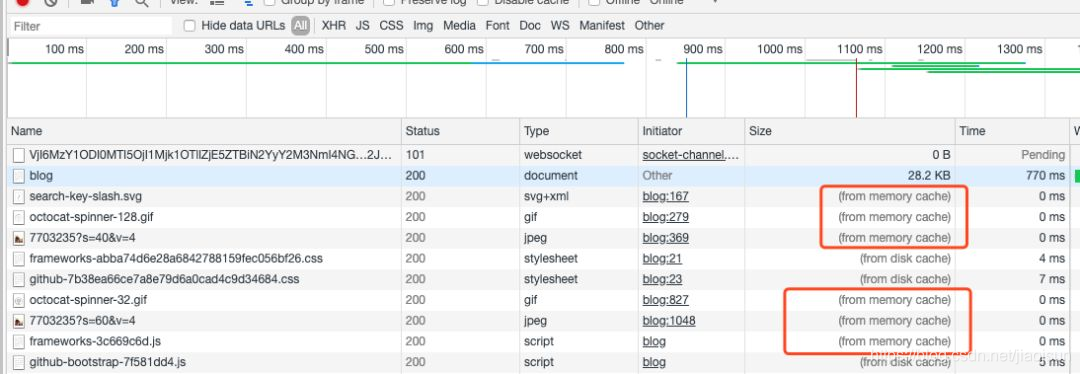Click the green waterfall bar of blog row
The width and height of the screenshot is (1080, 374).
1077,176
